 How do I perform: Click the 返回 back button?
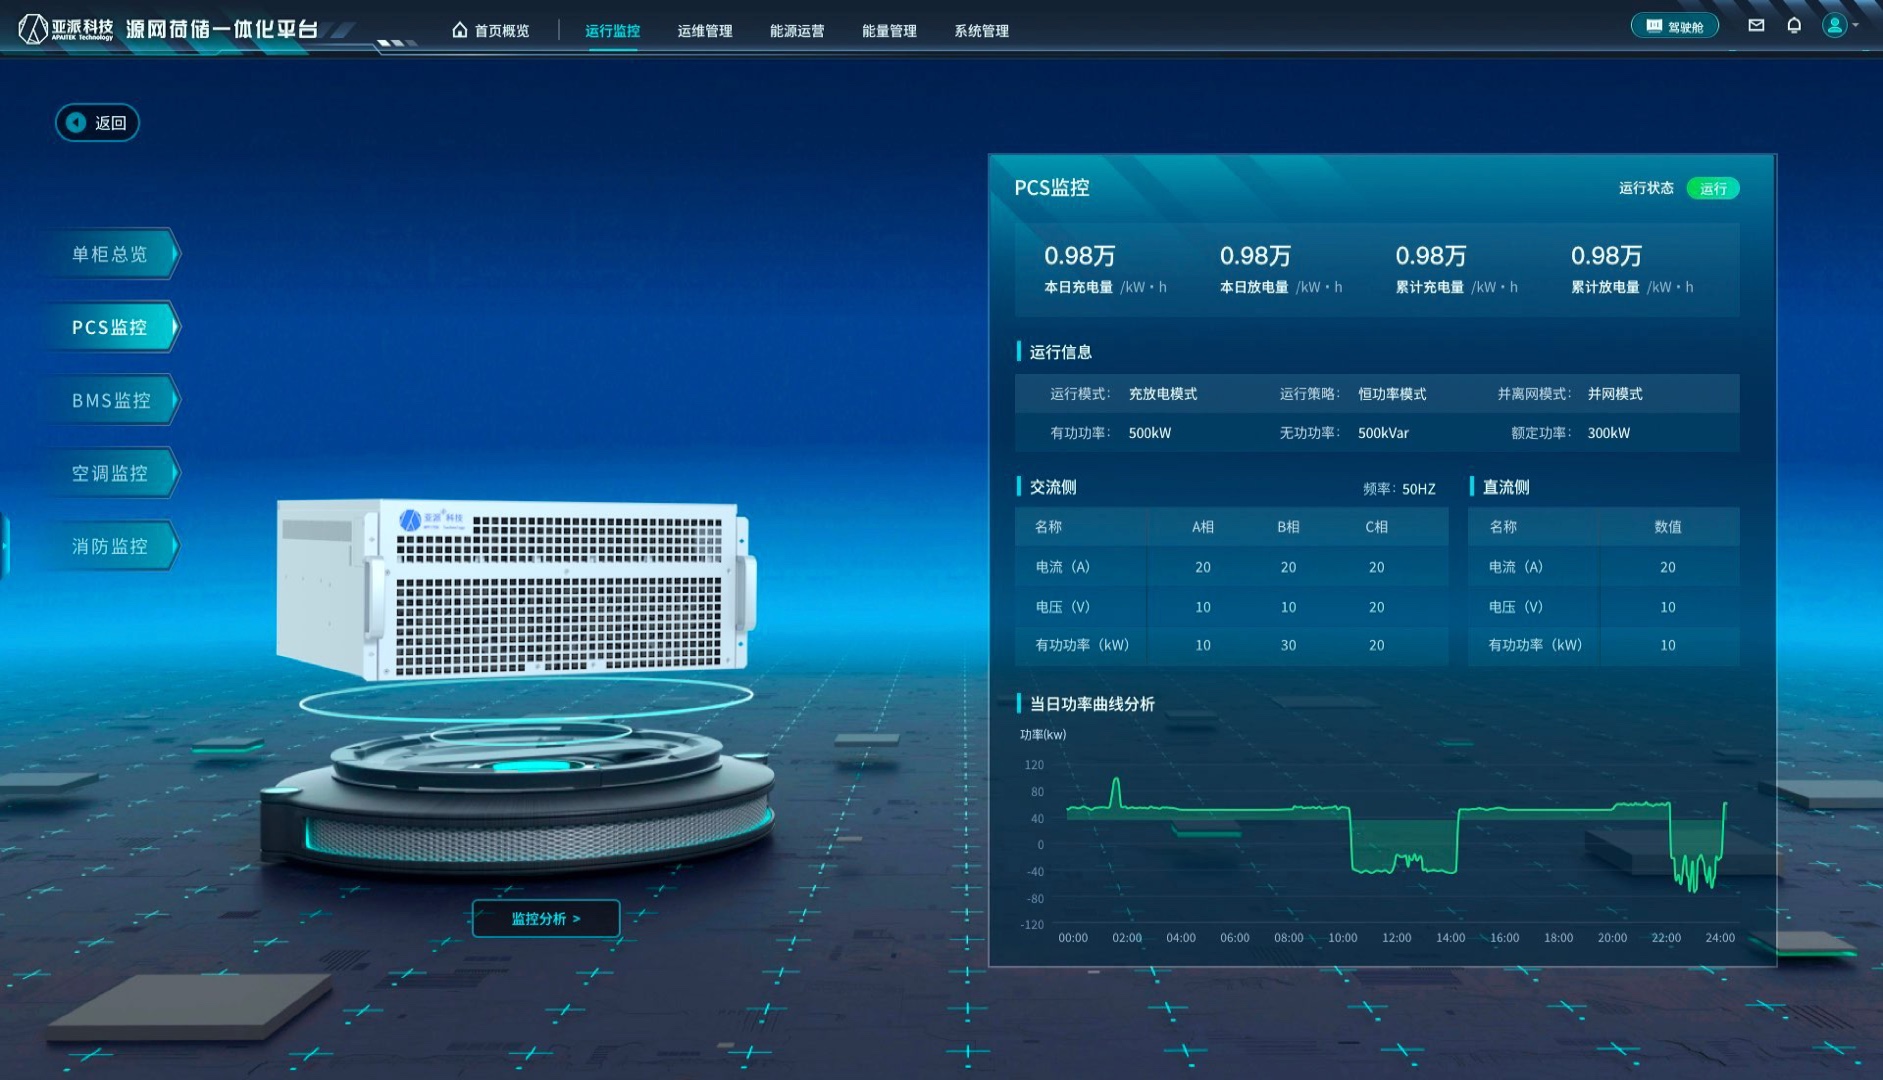[x=97, y=123]
